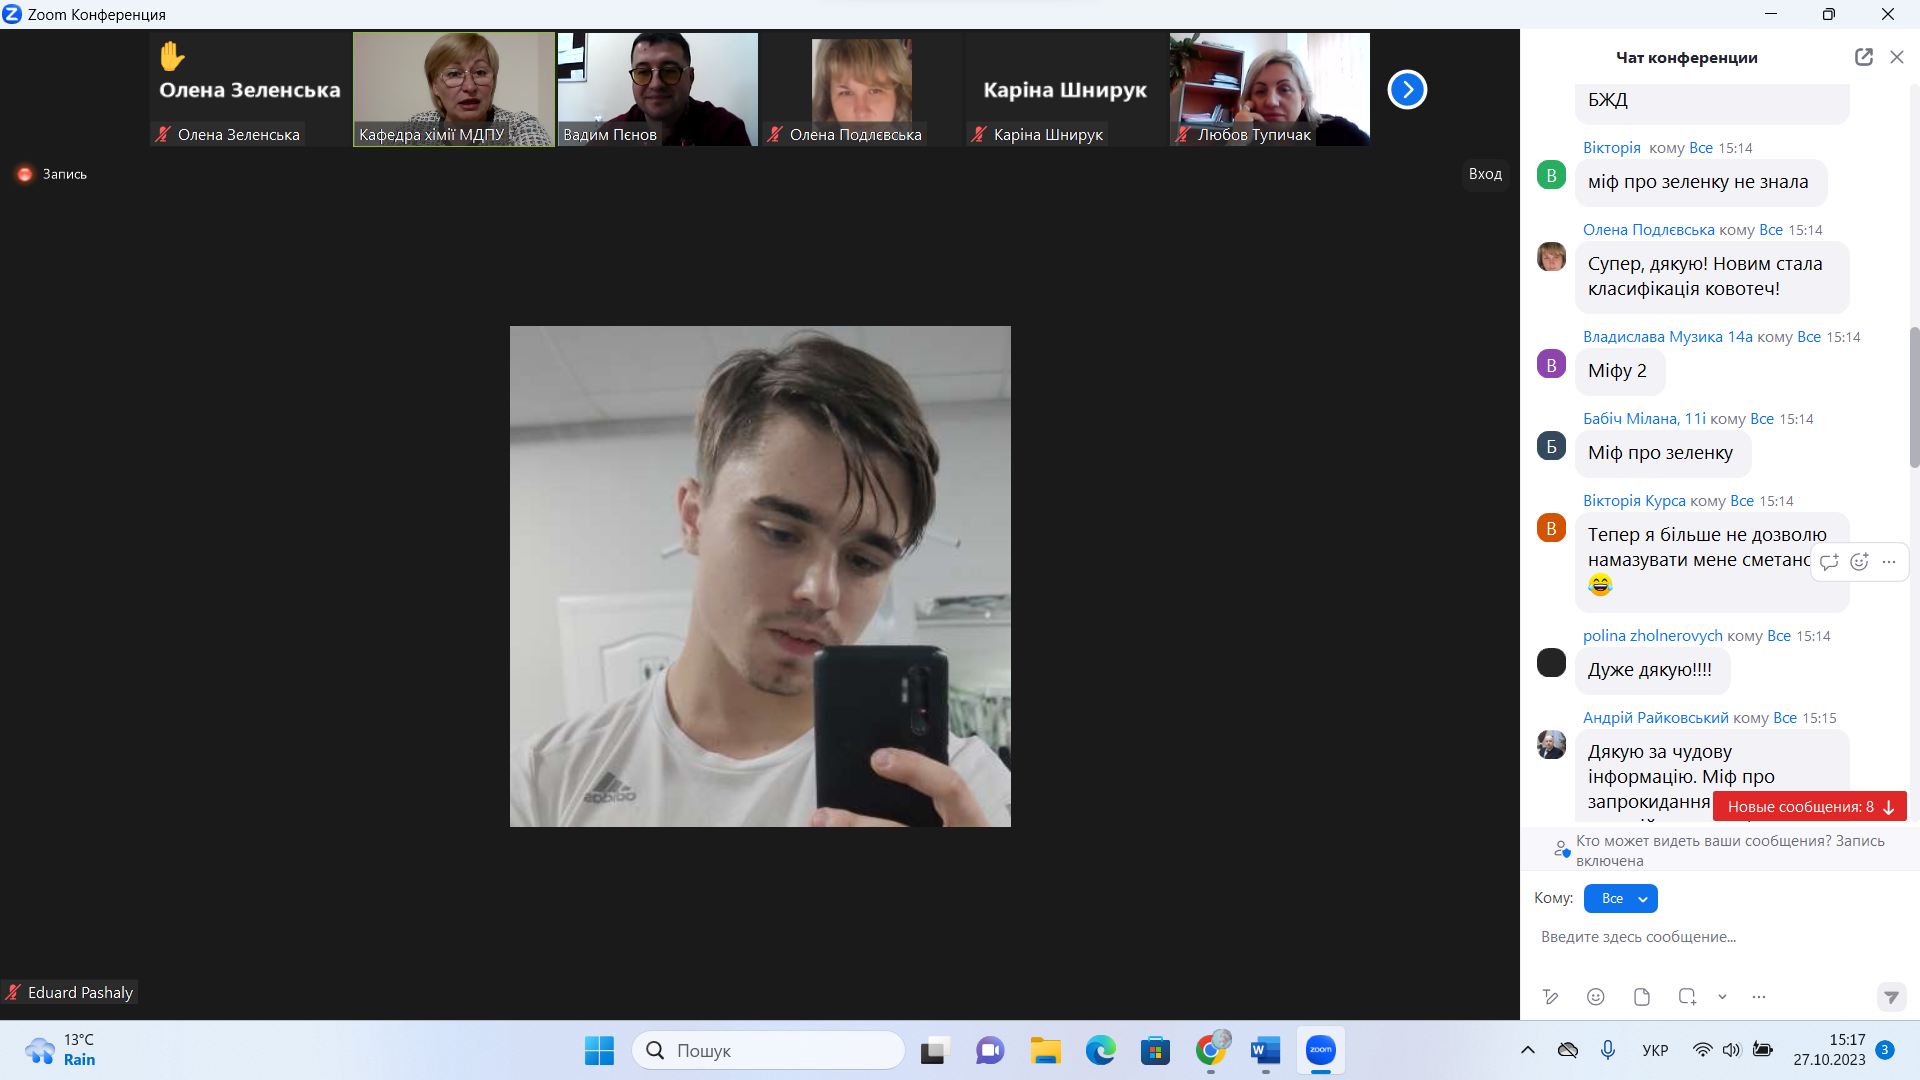The image size is (1920, 1080).
Task: Expand the screenshot options chevron in chat
Action: coord(1722,996)
